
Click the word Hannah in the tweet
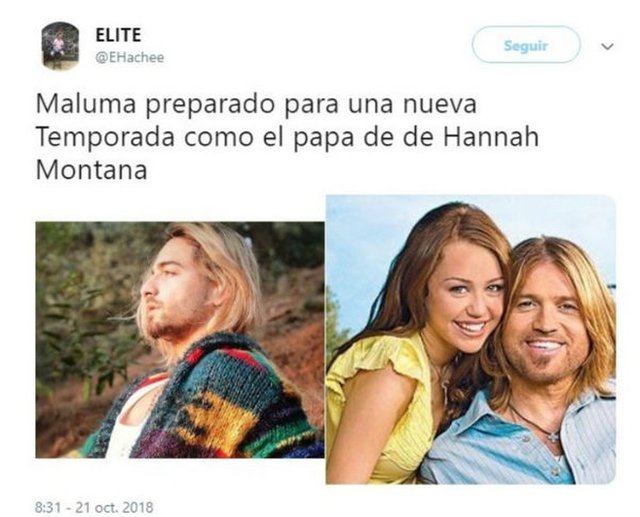tap(491, 137)
